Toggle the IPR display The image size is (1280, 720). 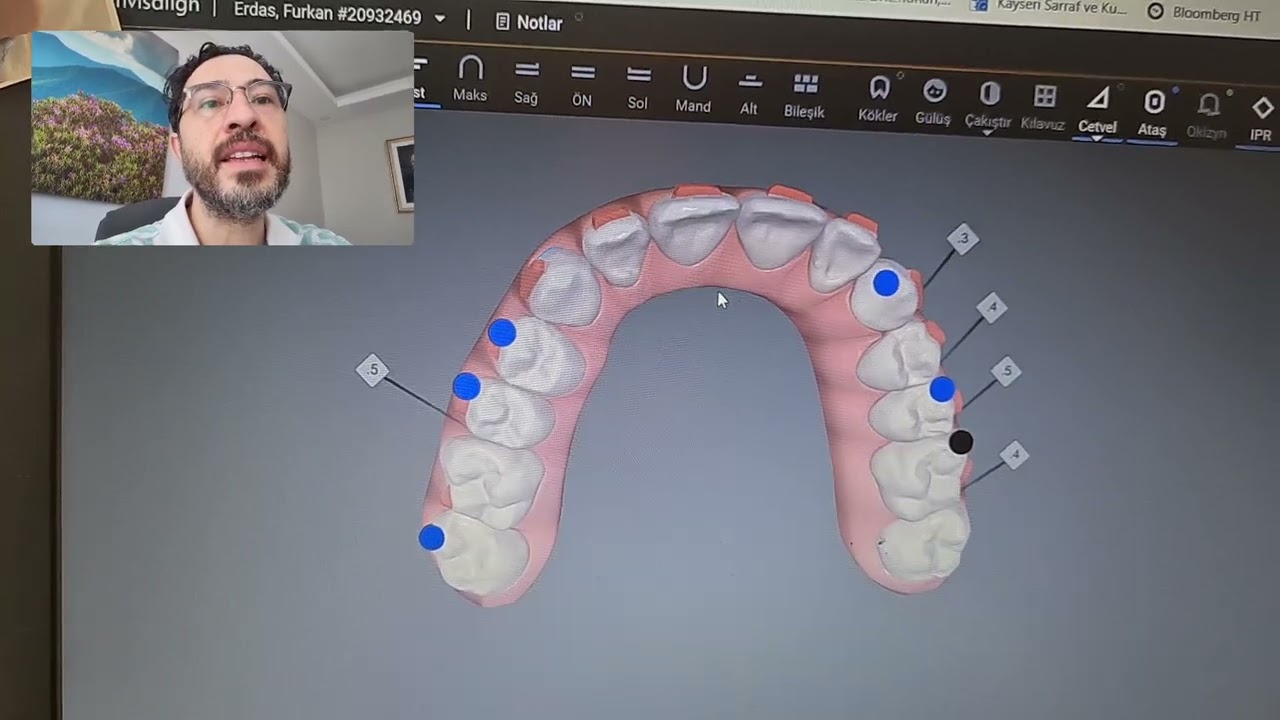click(x=1261, y=119)
